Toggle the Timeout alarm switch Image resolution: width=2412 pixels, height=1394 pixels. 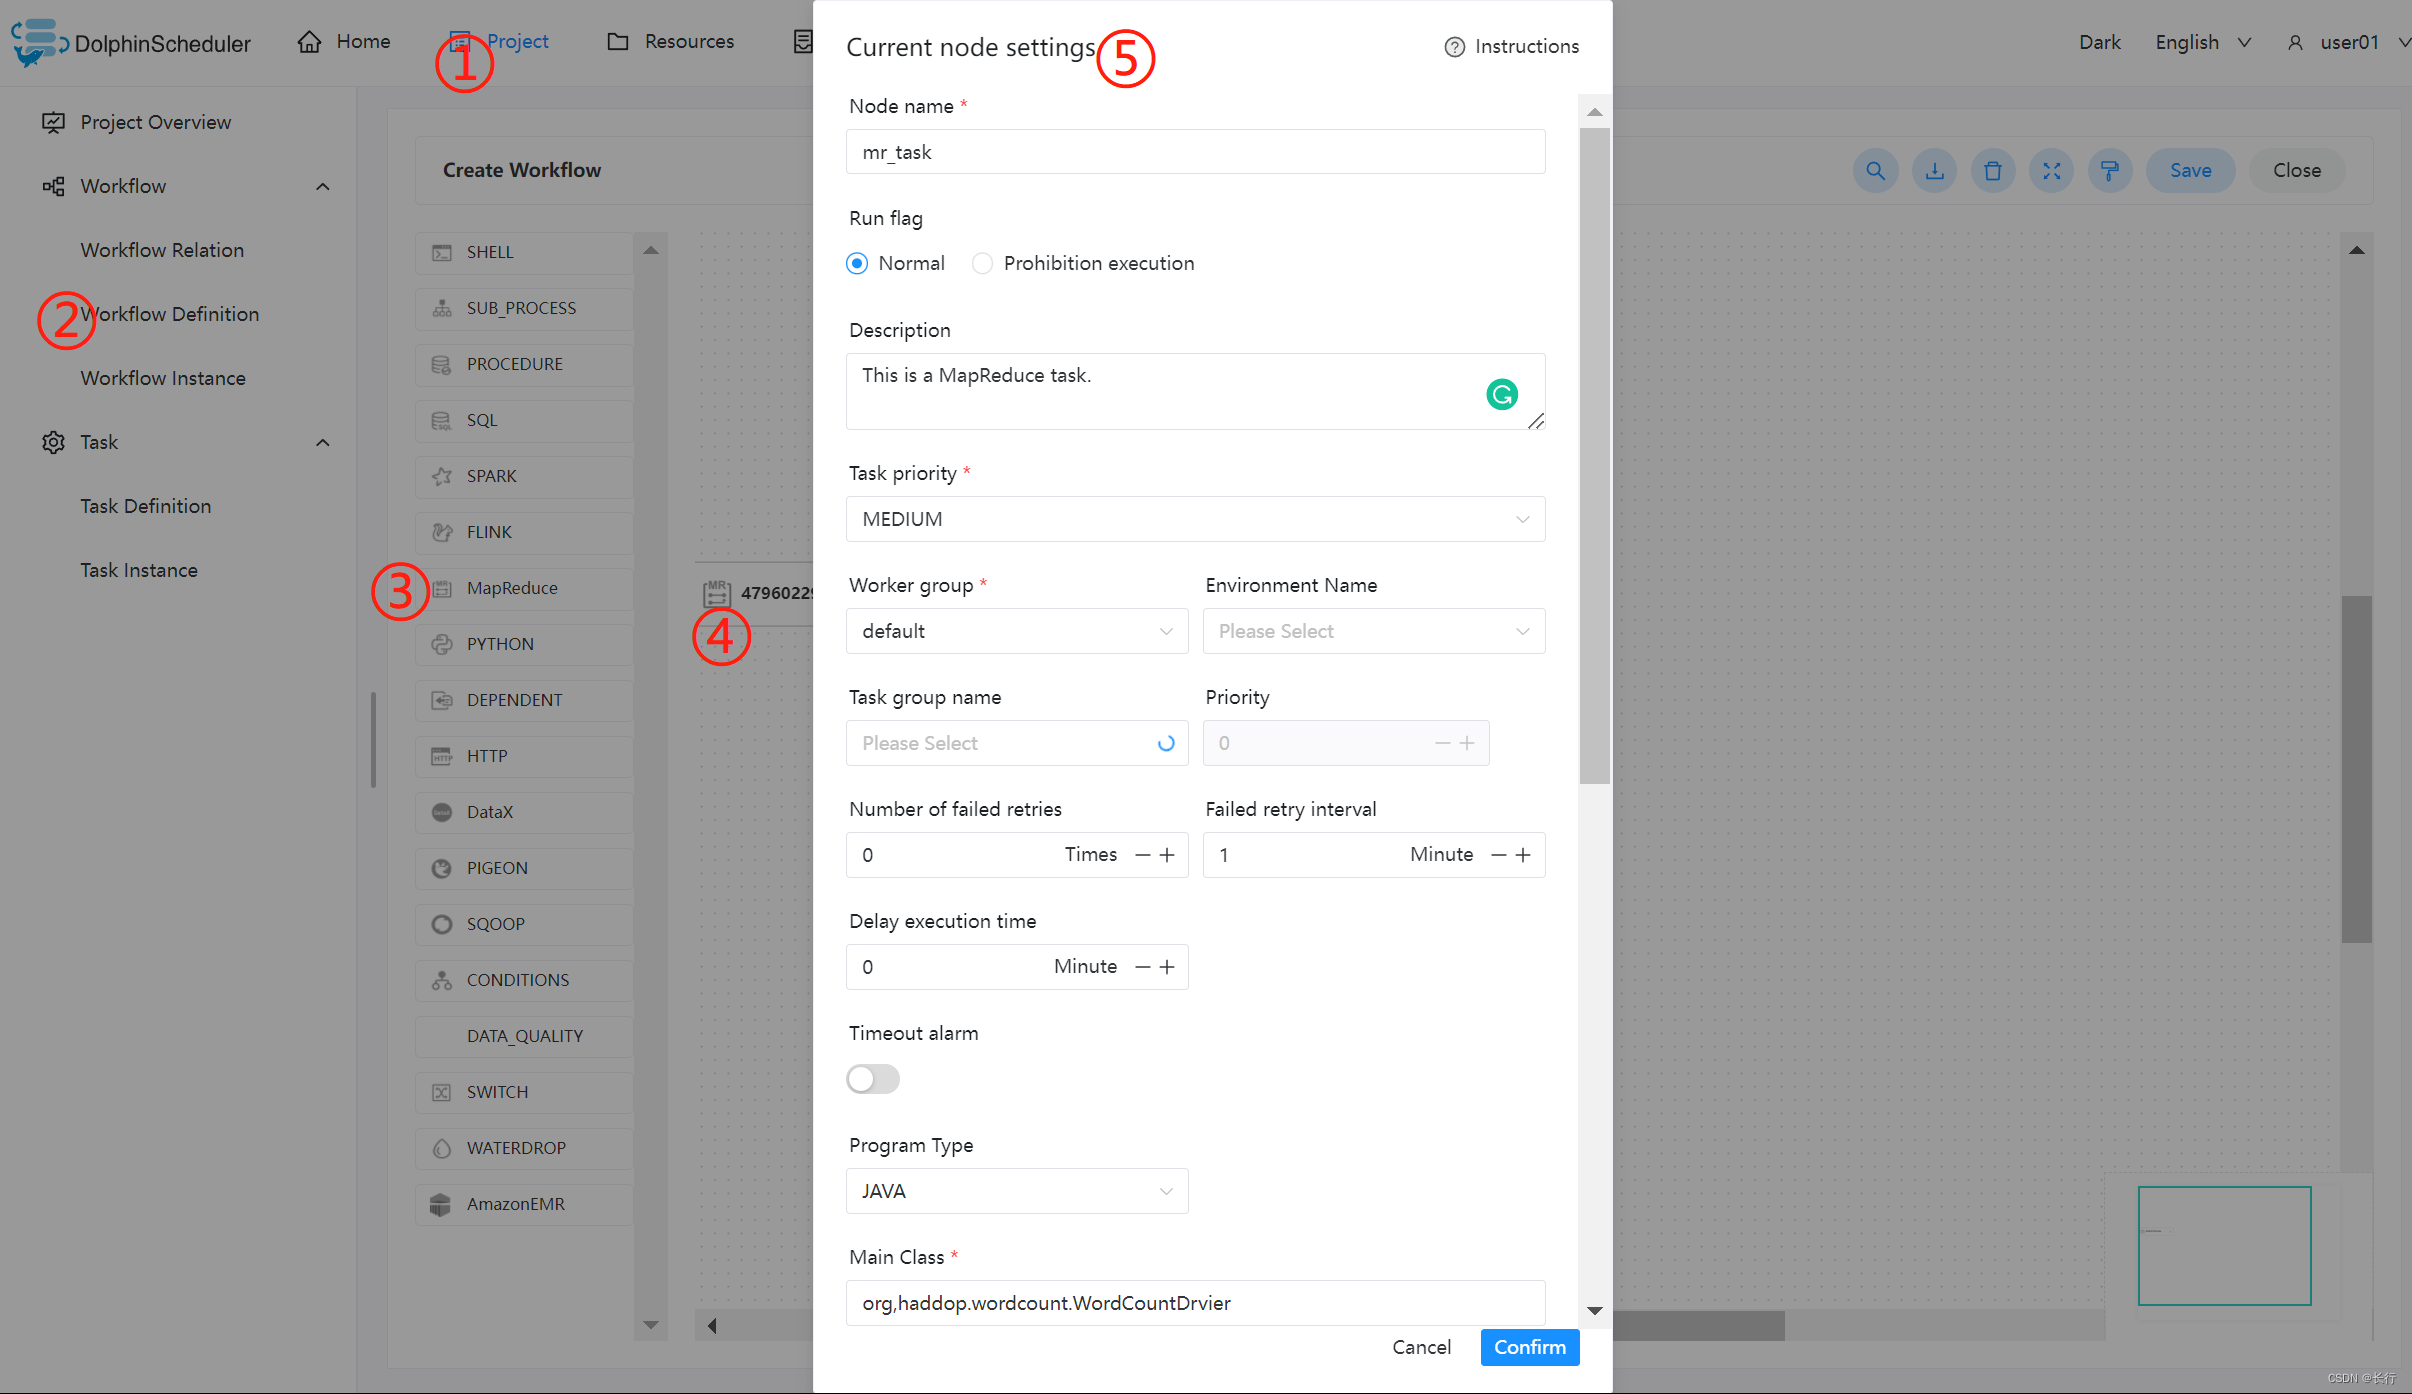tap(873, 1079)
